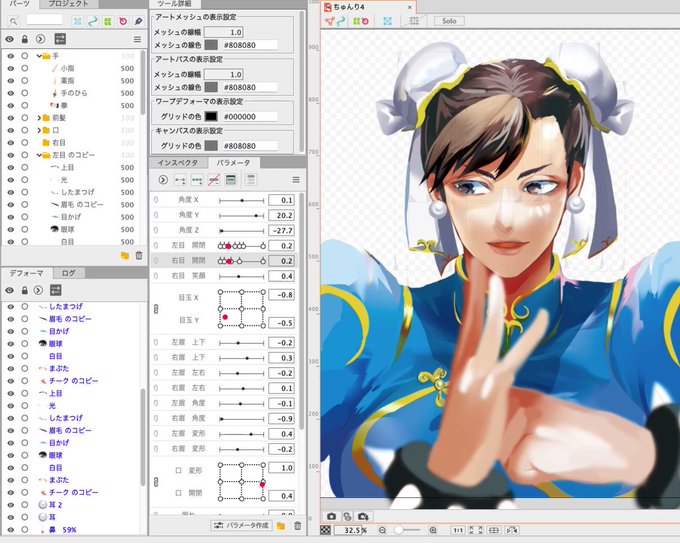This screenshot has height=543, width=680.
Task: Click the folder icon in Parameter panel footer
Action: pyautogui.click(x=281, y=526)
